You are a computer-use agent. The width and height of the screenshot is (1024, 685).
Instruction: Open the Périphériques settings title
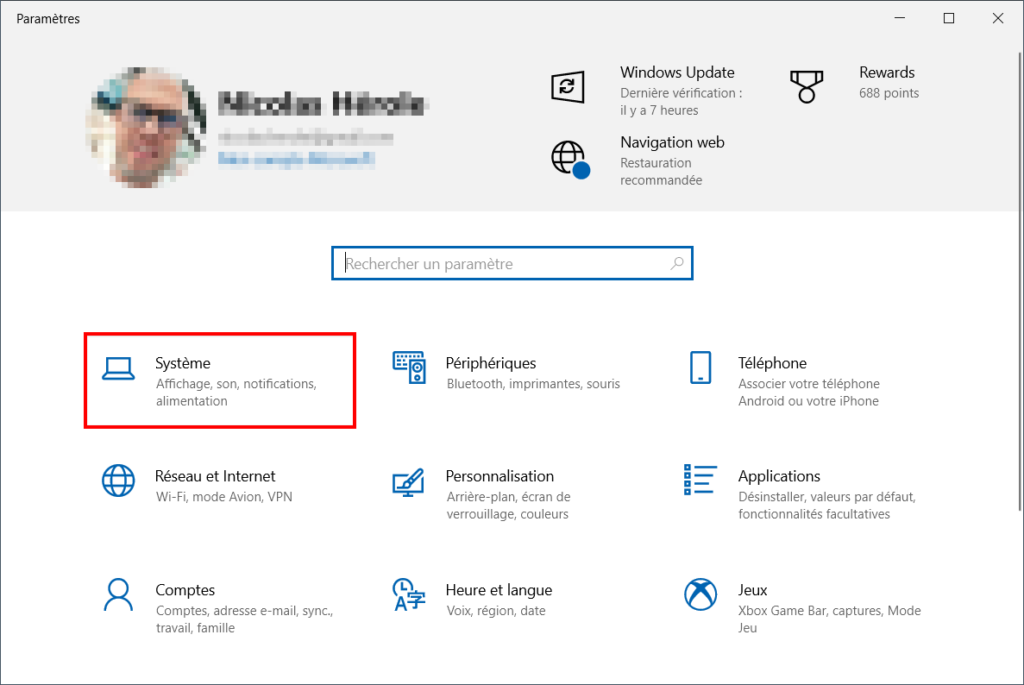(x=490, y=363)
